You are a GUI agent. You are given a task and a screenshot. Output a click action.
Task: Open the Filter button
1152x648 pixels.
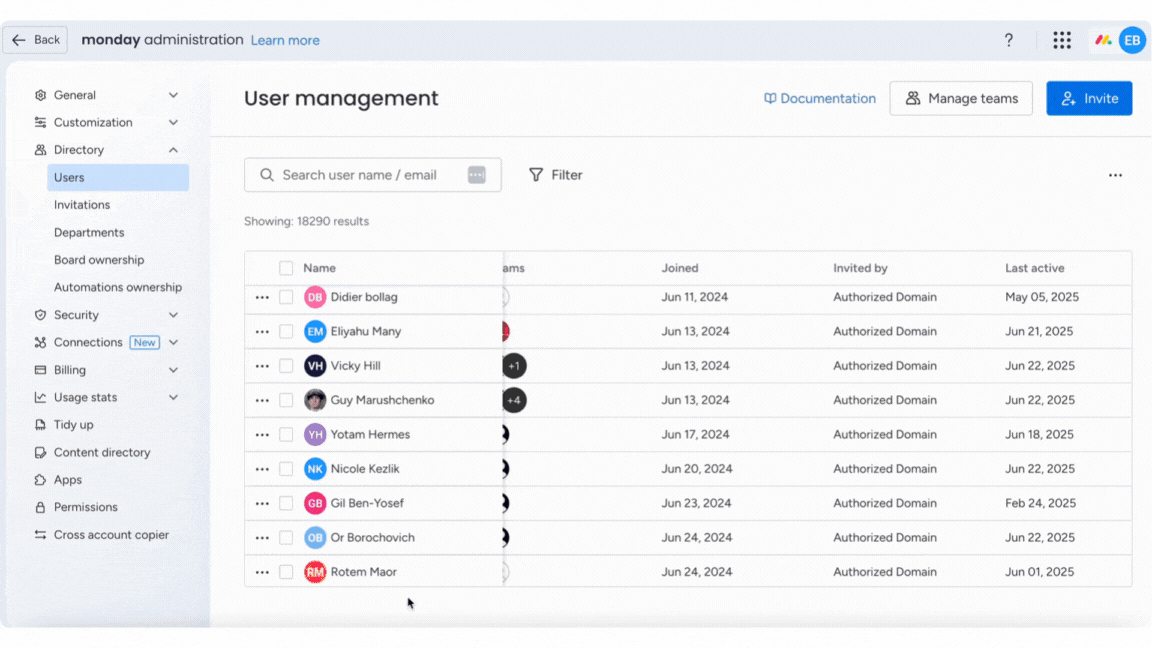pos(555,175)
